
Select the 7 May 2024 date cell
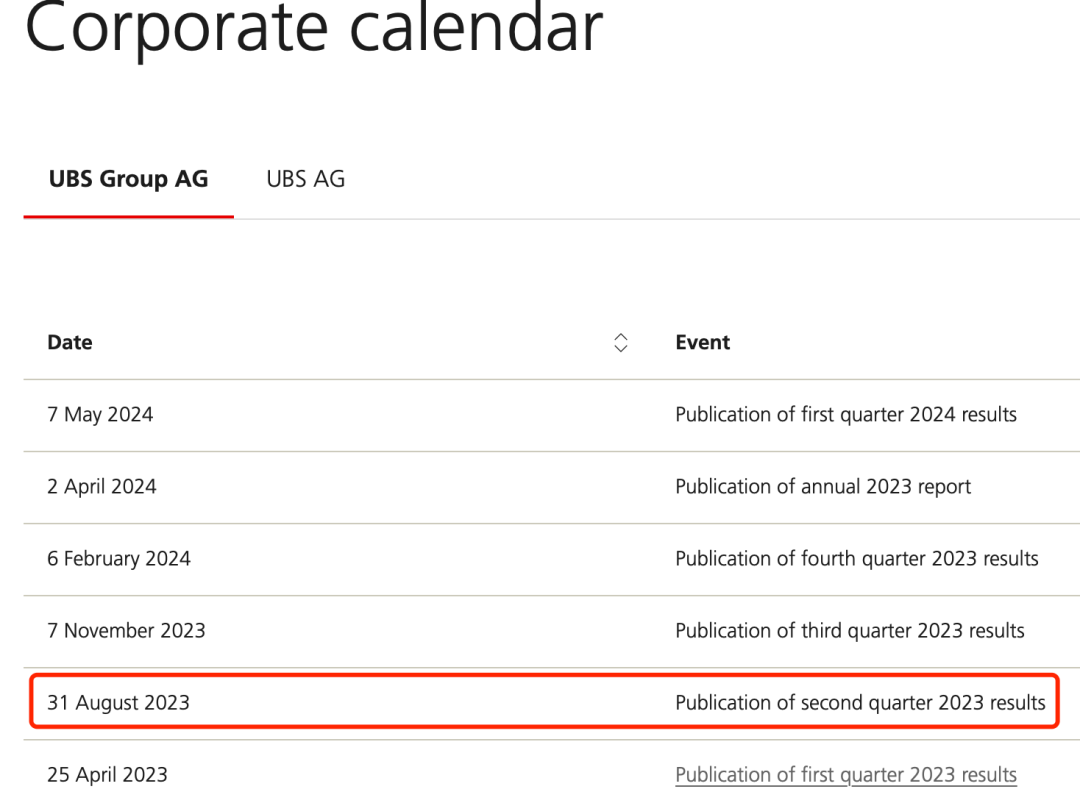pyautogui.click(x=100, y=415)
